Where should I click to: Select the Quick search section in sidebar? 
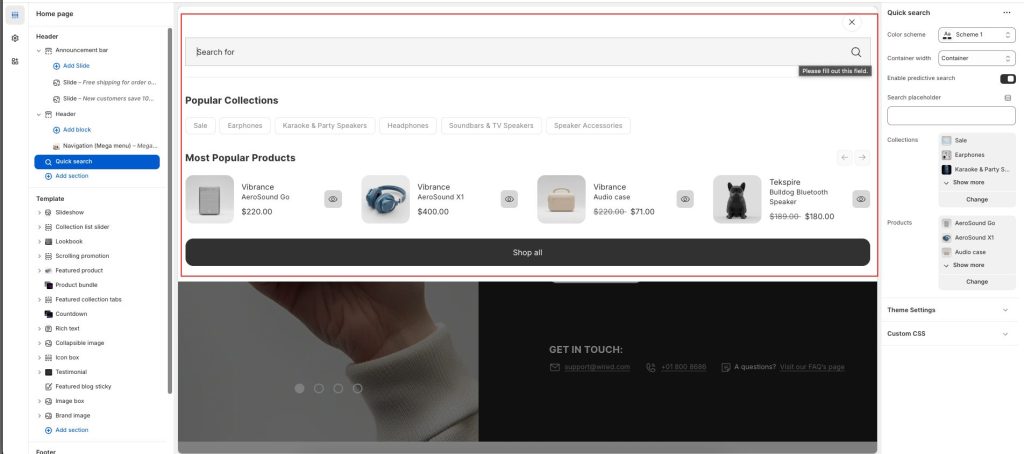coord(97,161)
